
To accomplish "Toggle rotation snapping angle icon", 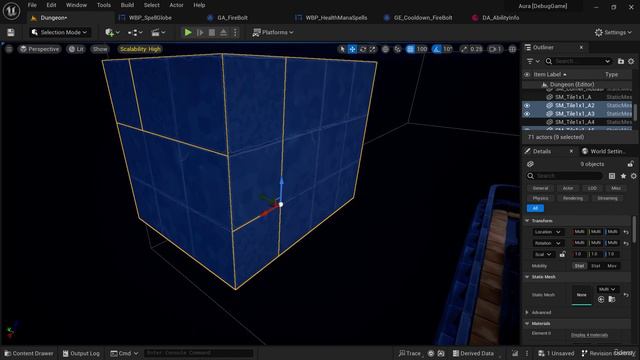I will [437, 49].
